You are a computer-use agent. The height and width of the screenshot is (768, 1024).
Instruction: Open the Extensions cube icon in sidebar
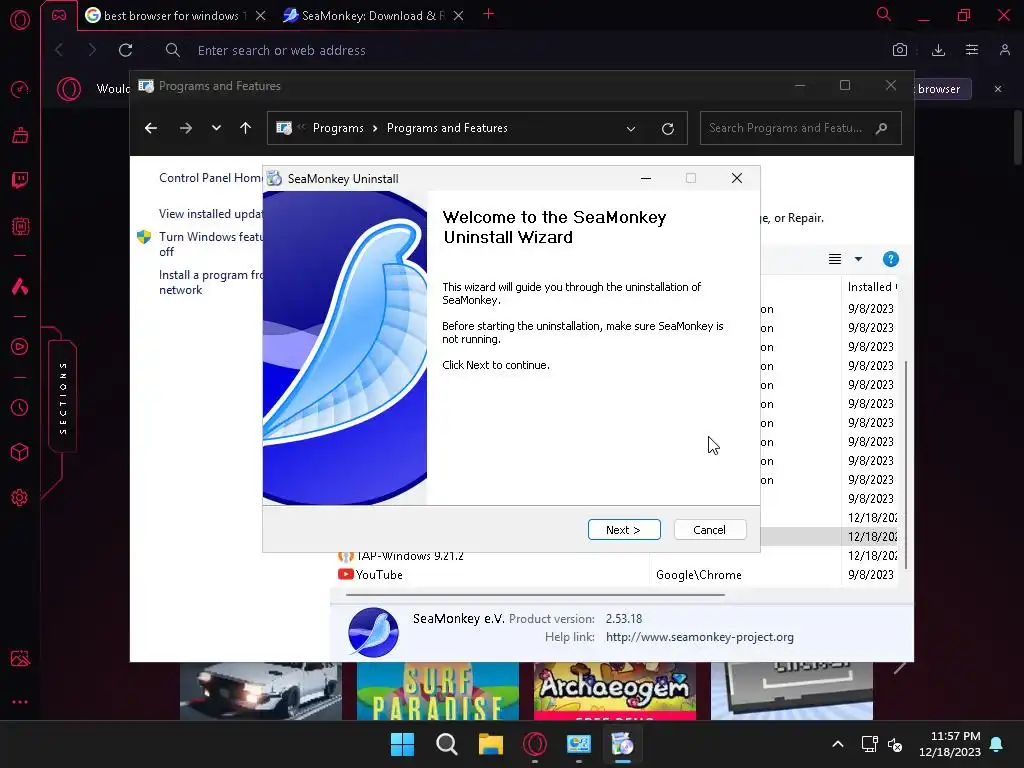pyautogui.click(x=20, y=452)
